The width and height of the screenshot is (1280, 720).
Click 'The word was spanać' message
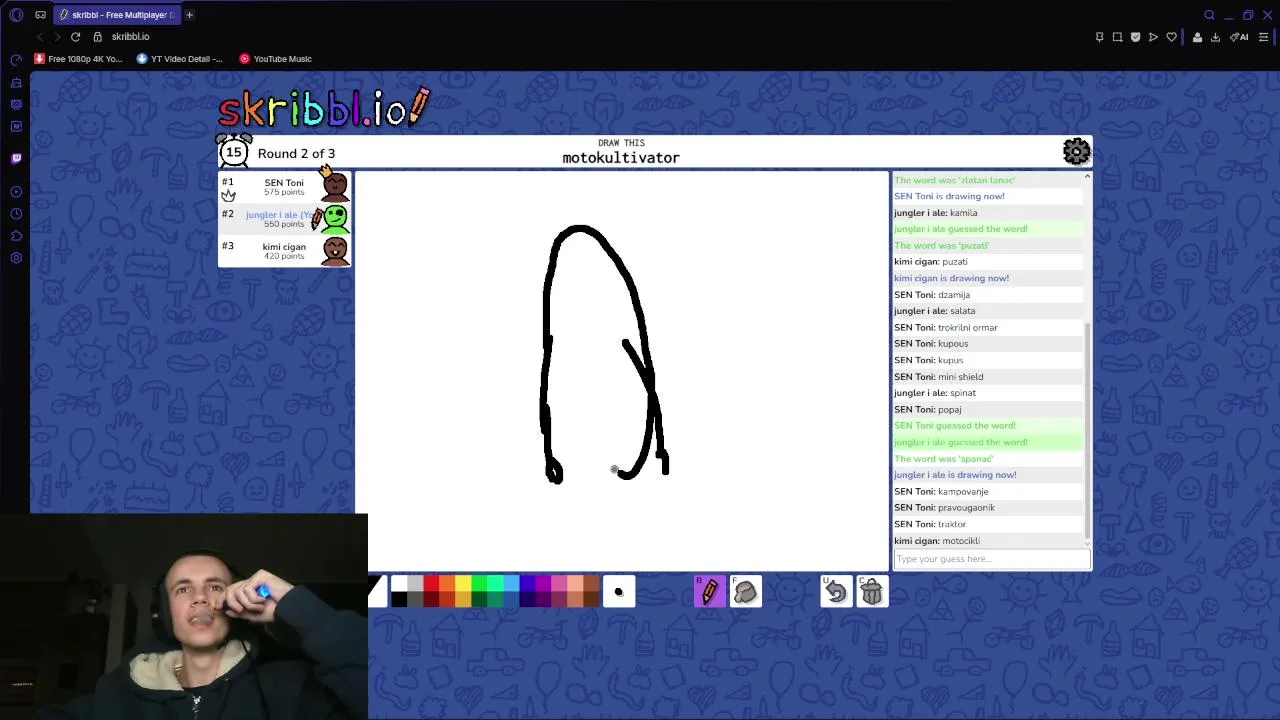point(987,458)
